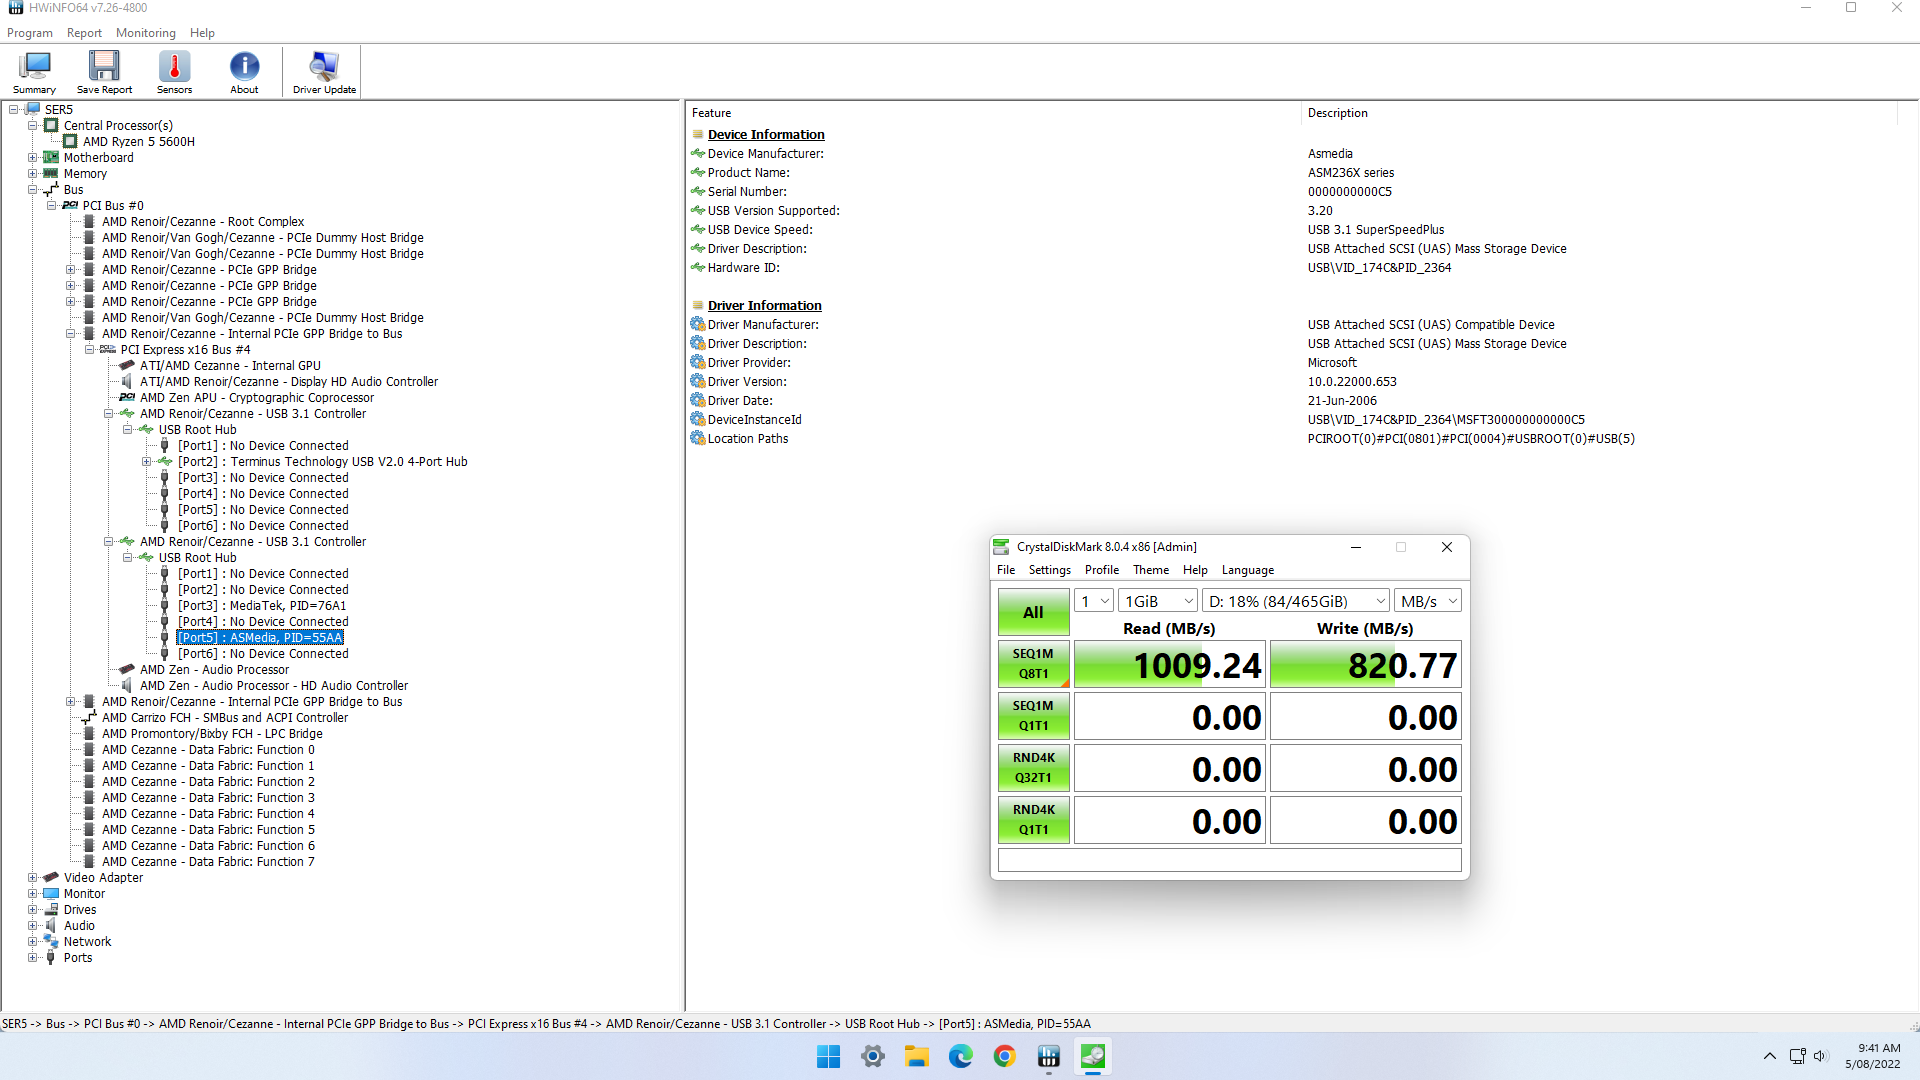Select the SER5 root node
Viewport: 1920px width, 1080px height.
[58, 110]
